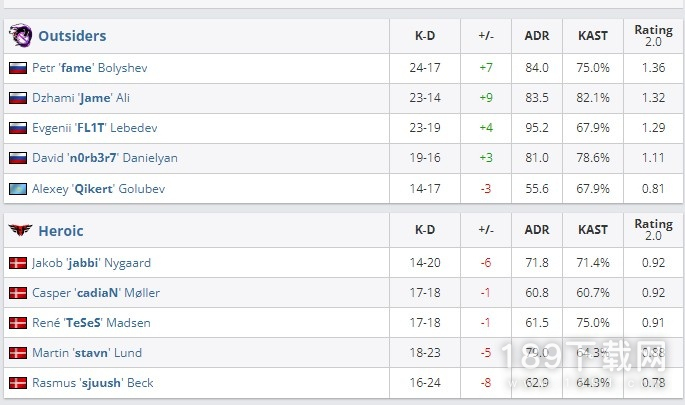Screen dimensions: 685x405
Task: Open Petr 'fame' Bolyshev's player profile
Action: coord(90,68)
